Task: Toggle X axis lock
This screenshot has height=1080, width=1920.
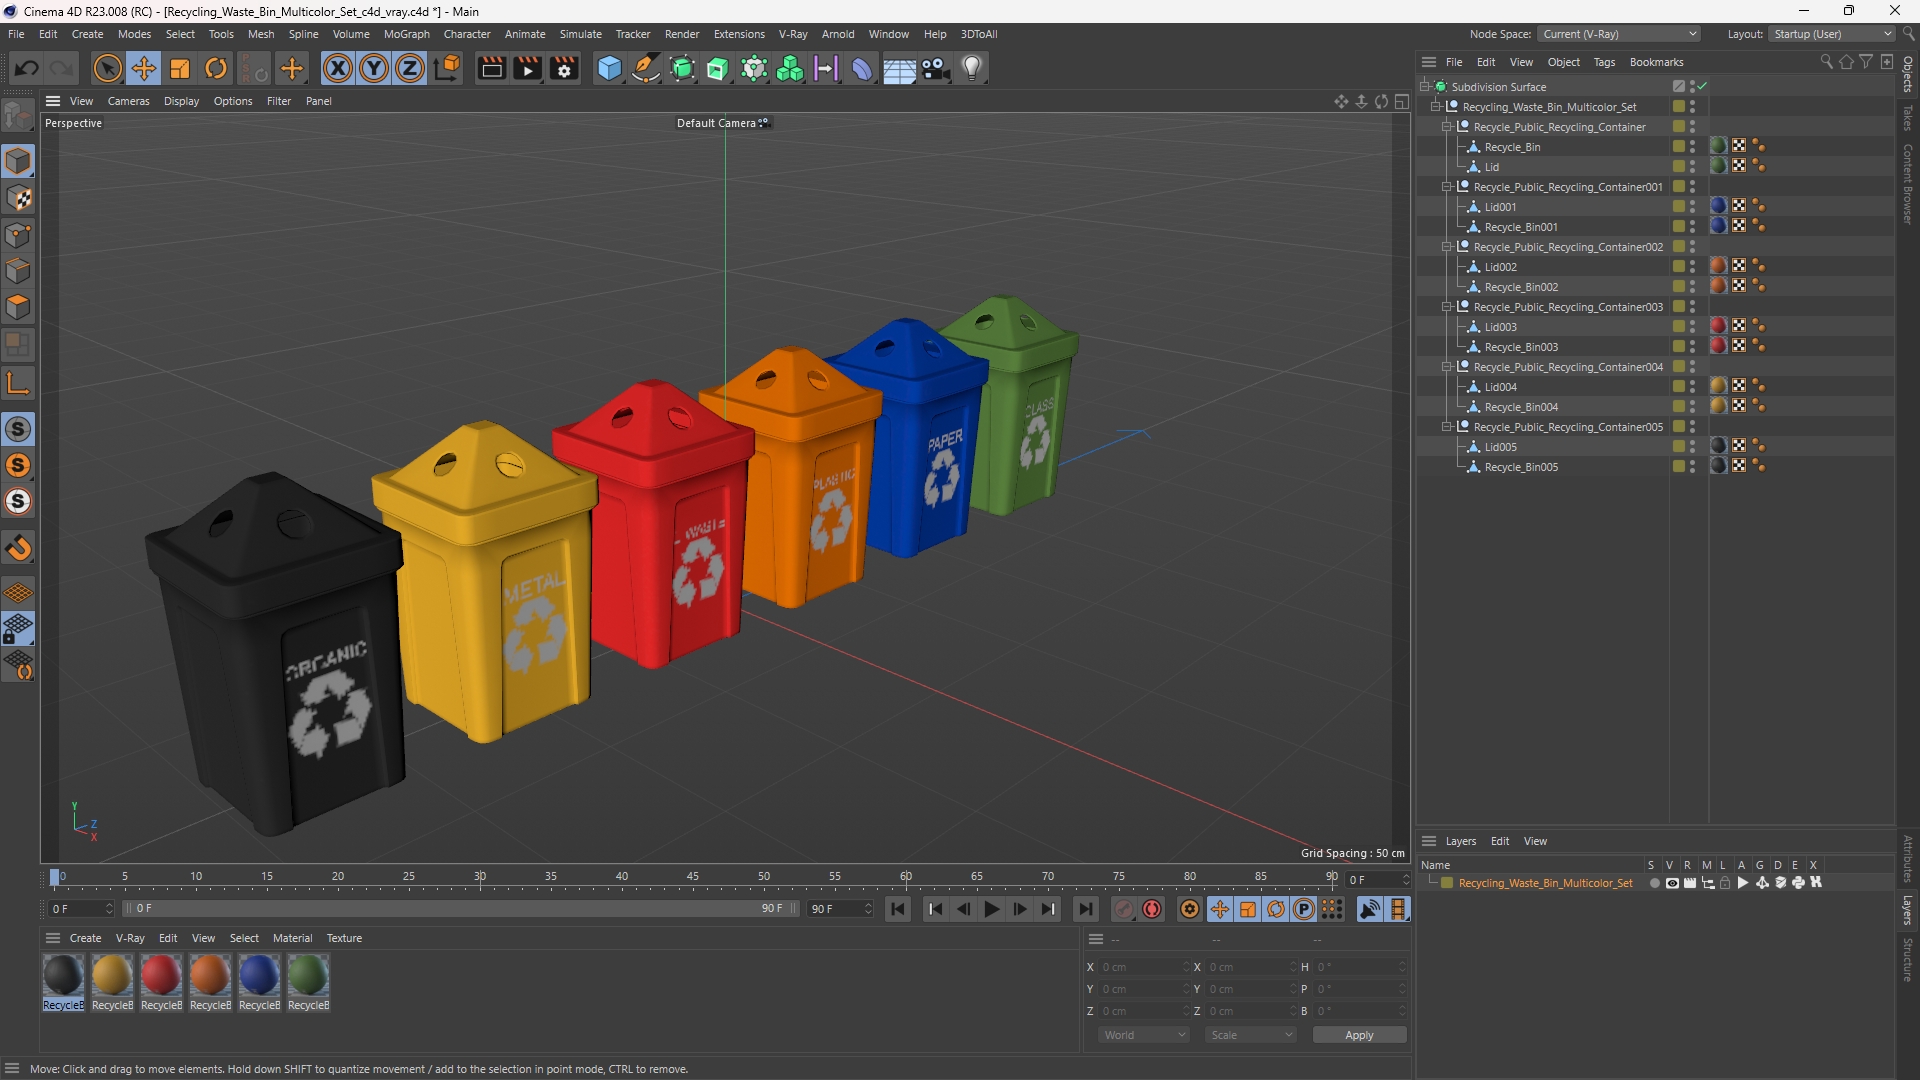Action: (338, 68)
